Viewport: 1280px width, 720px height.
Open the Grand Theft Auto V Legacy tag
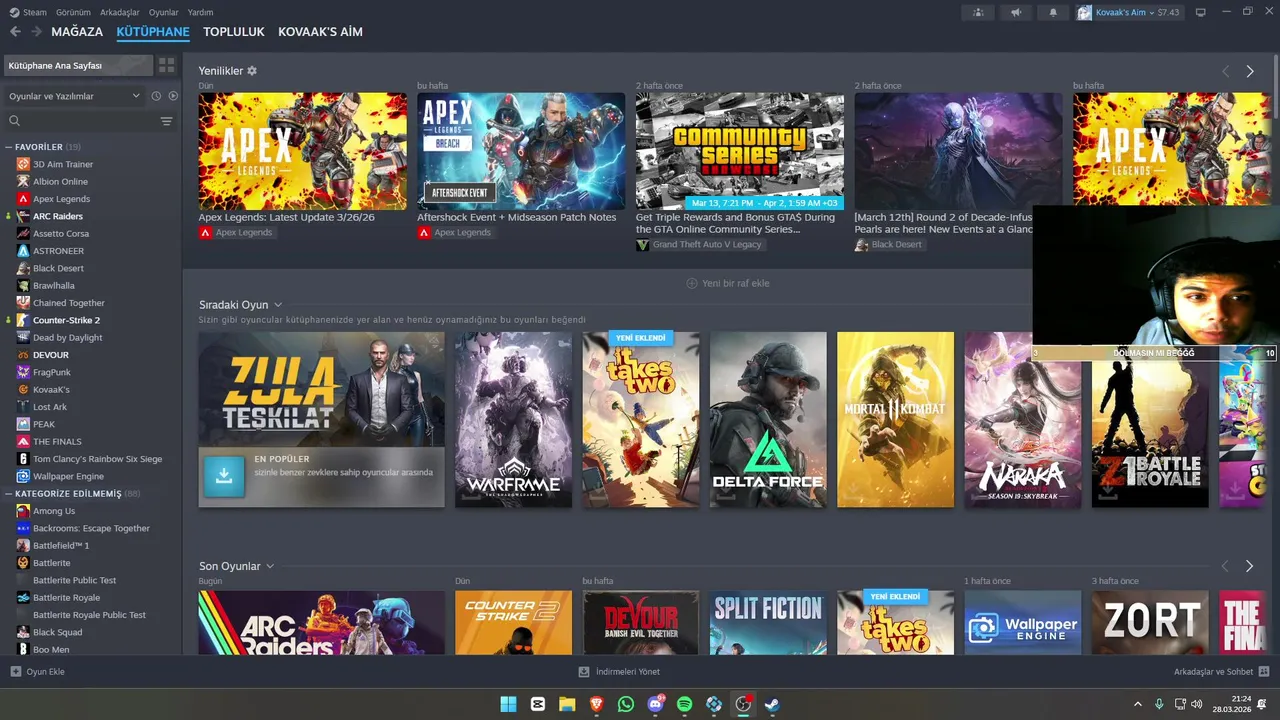(x=699, y=244)
